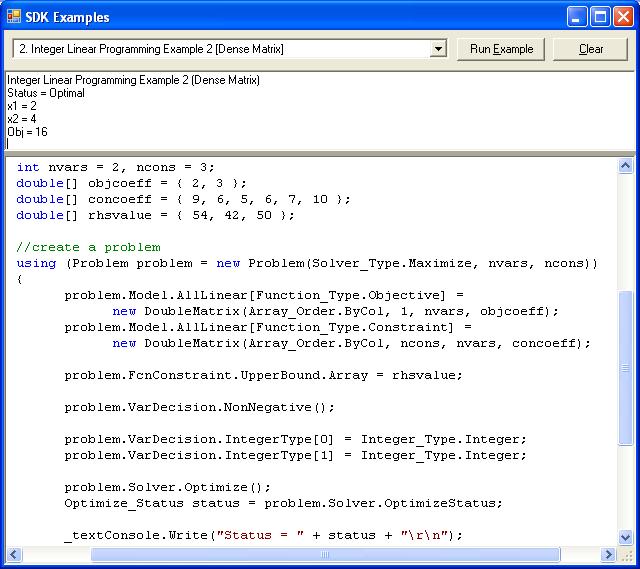Click the splitter bar between output and code
The width and height of the screenshot is (640, 569).
[x=320, y=154]
